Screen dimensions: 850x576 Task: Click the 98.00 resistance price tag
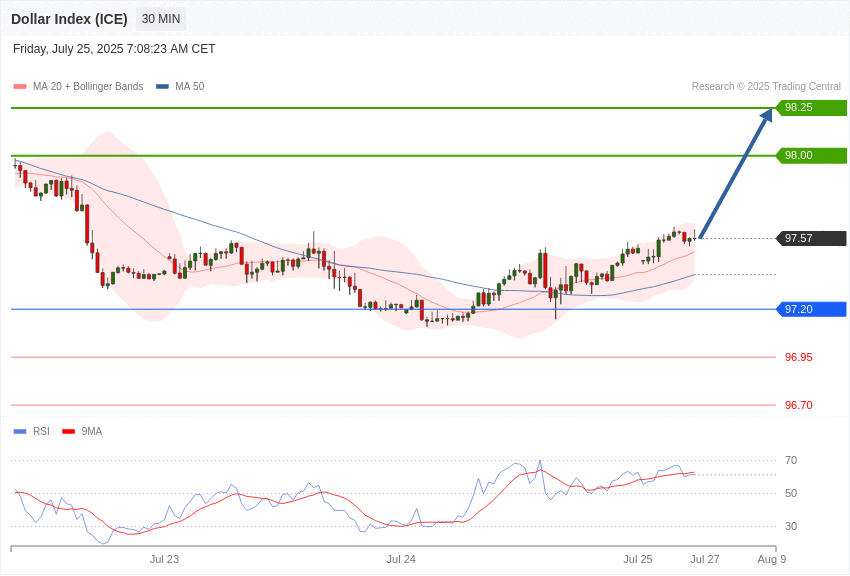811,156
